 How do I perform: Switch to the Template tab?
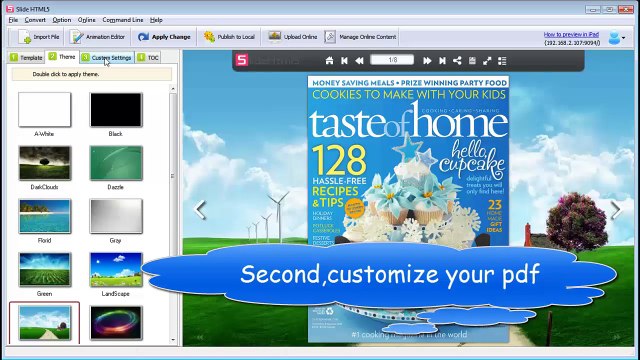26,58
